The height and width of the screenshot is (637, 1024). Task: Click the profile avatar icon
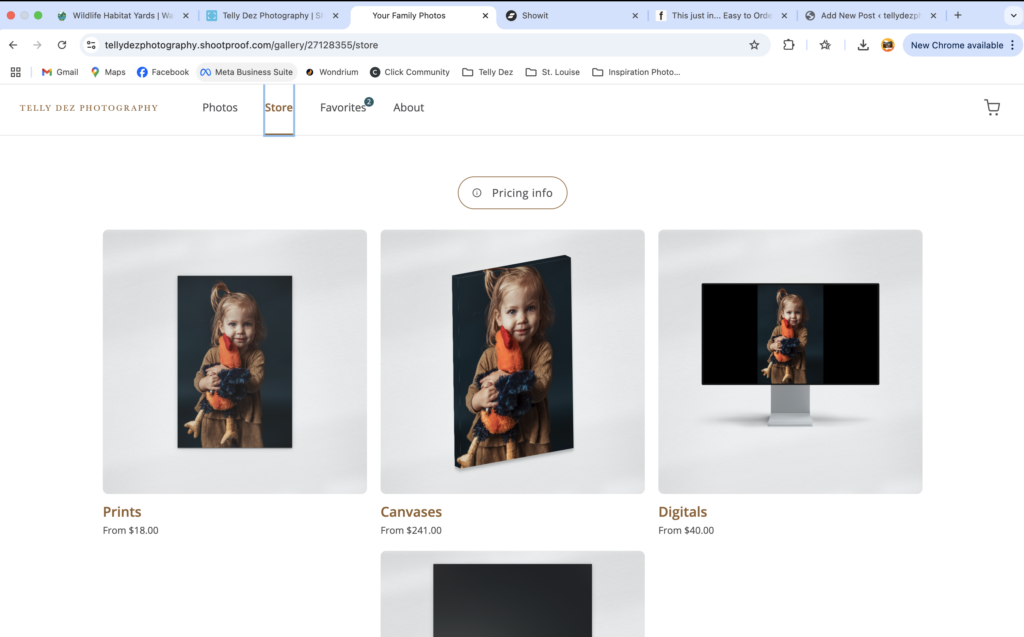click(888, 45)
